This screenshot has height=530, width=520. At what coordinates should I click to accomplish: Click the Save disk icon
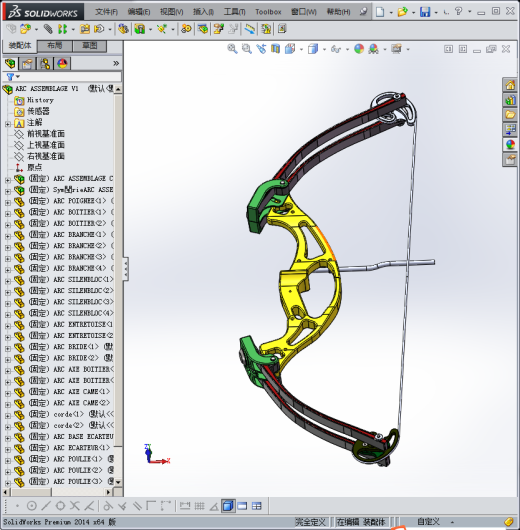tap(425, 12)
